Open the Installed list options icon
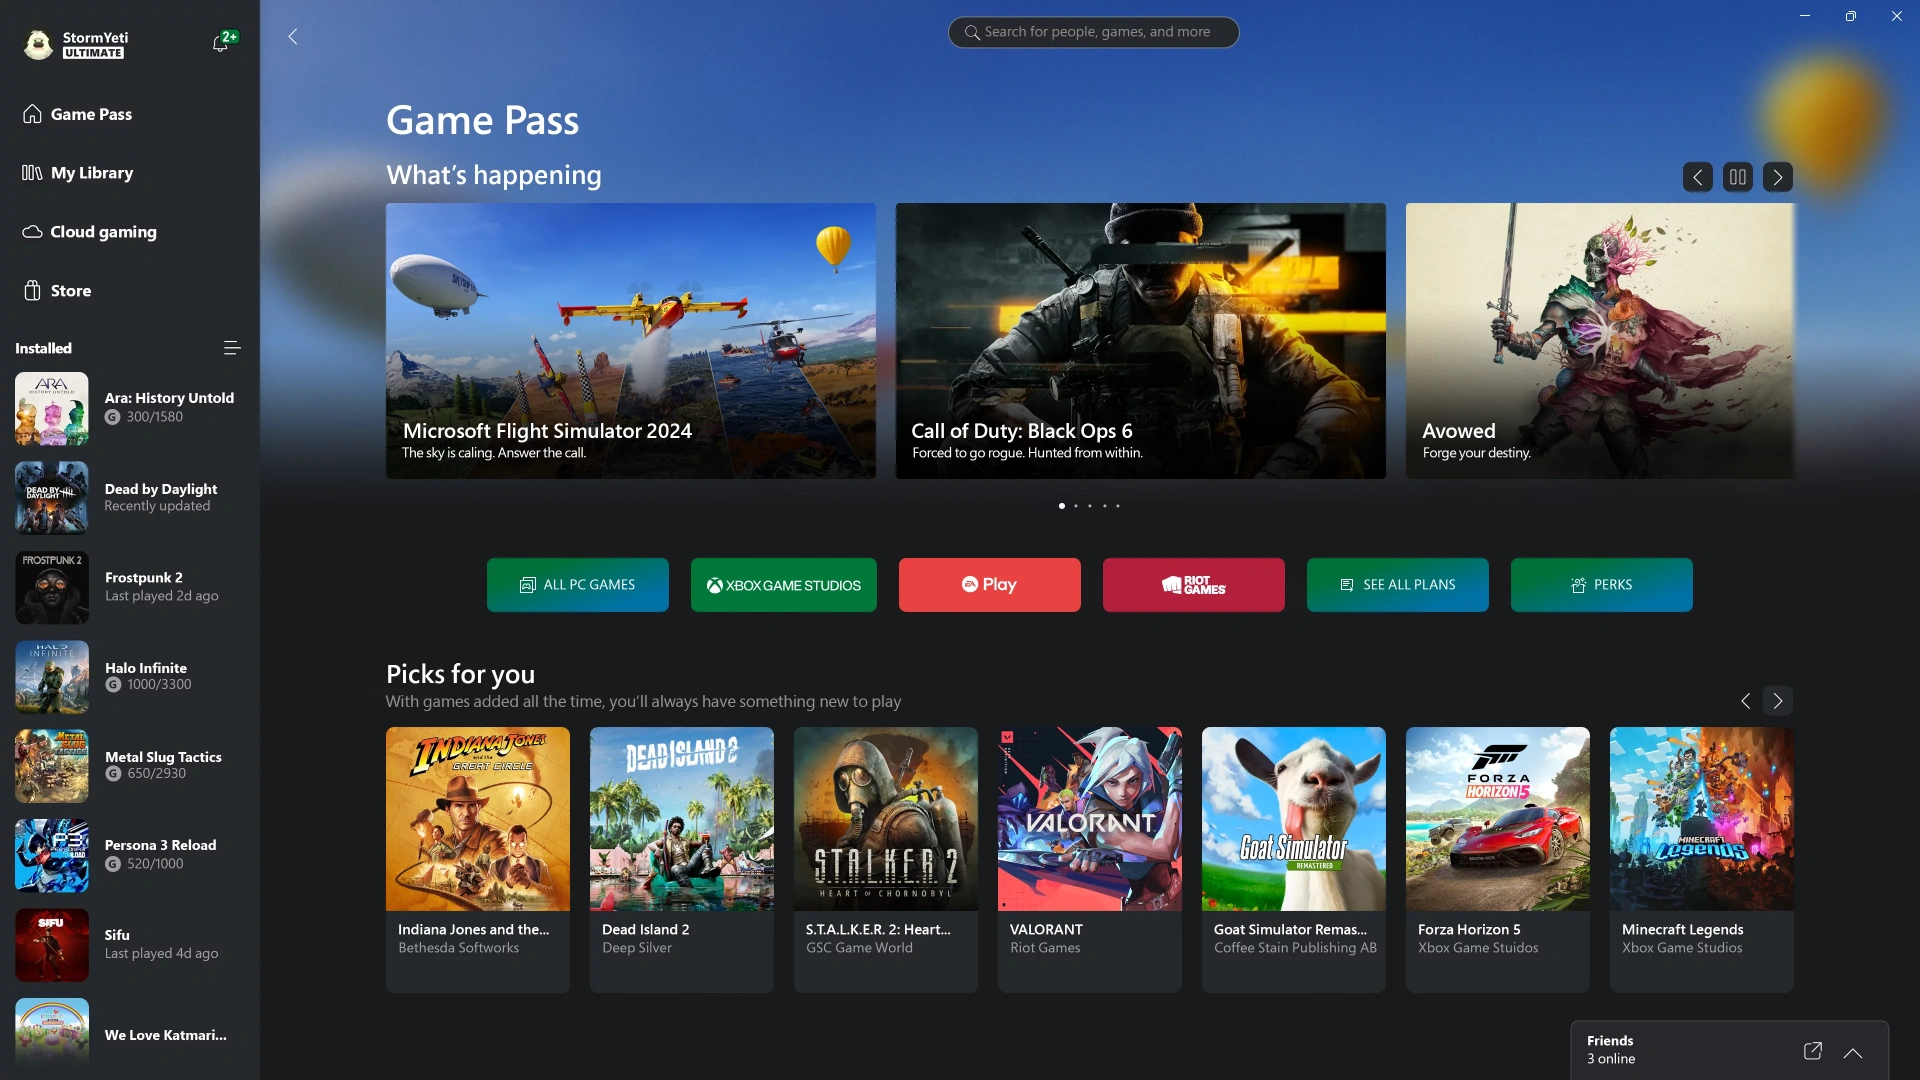This screenshot has width=1920, height=1080. [x=231, y=348]
